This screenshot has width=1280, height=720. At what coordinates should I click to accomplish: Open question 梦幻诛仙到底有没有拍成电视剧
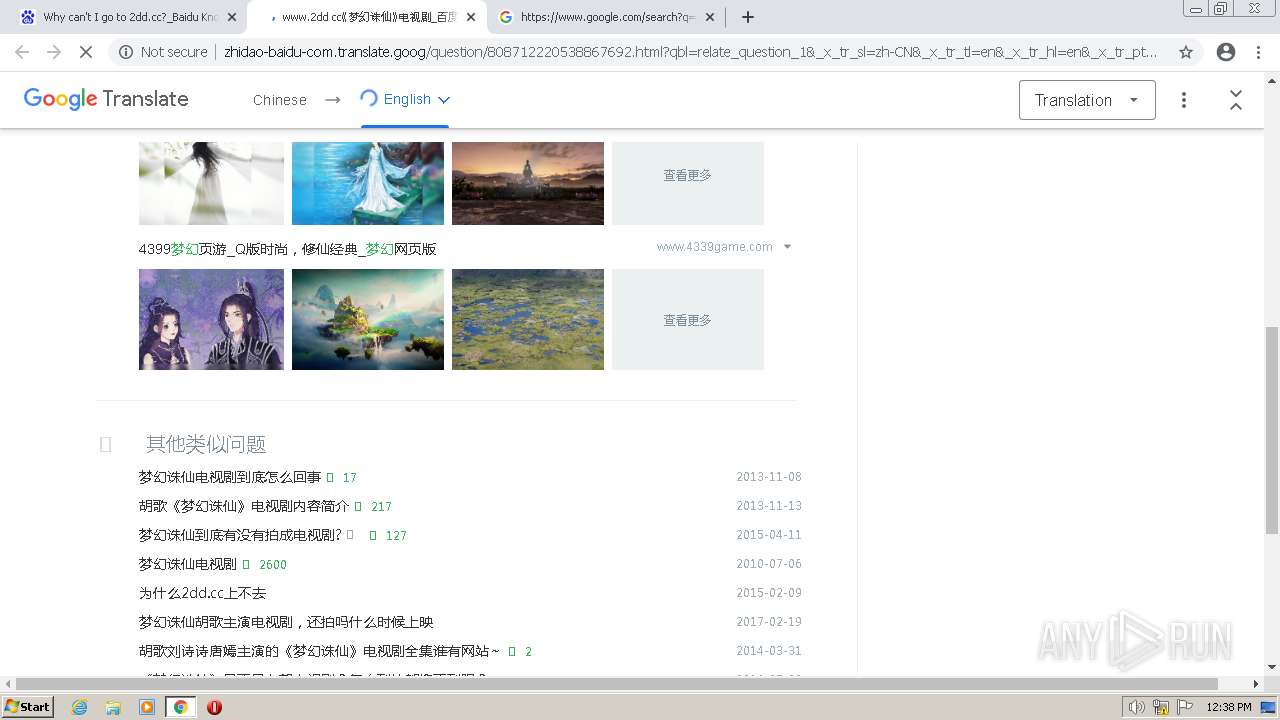coord(240,535)
